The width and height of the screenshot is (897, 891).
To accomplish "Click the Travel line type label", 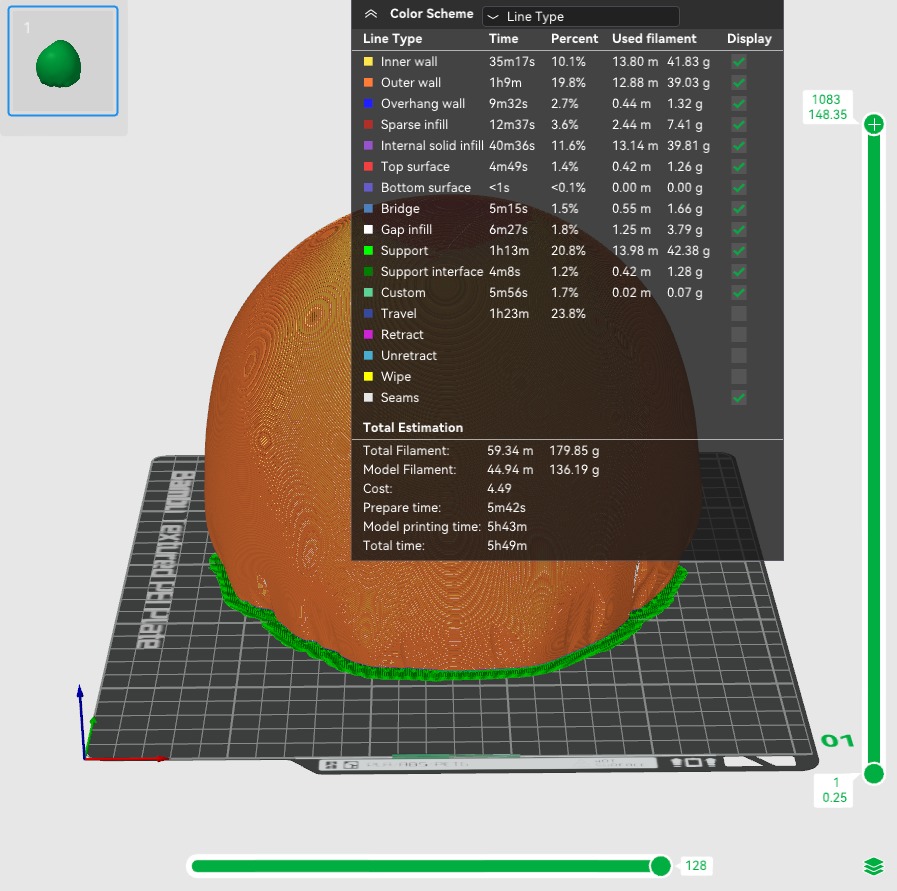I will point(398,313).
